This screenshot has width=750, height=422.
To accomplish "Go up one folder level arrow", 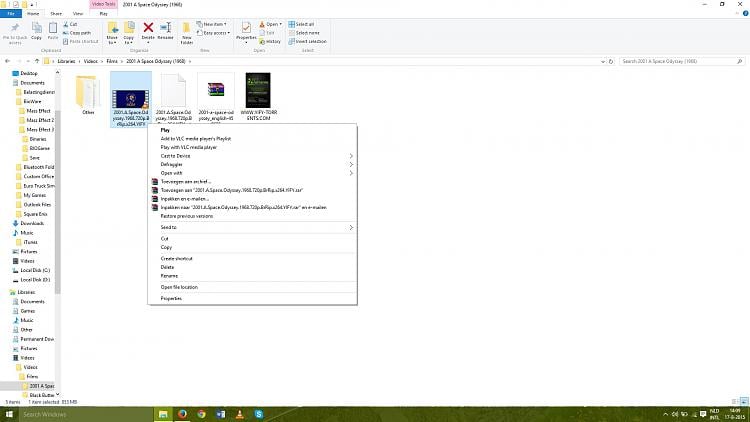I will [x=37, y=61].
